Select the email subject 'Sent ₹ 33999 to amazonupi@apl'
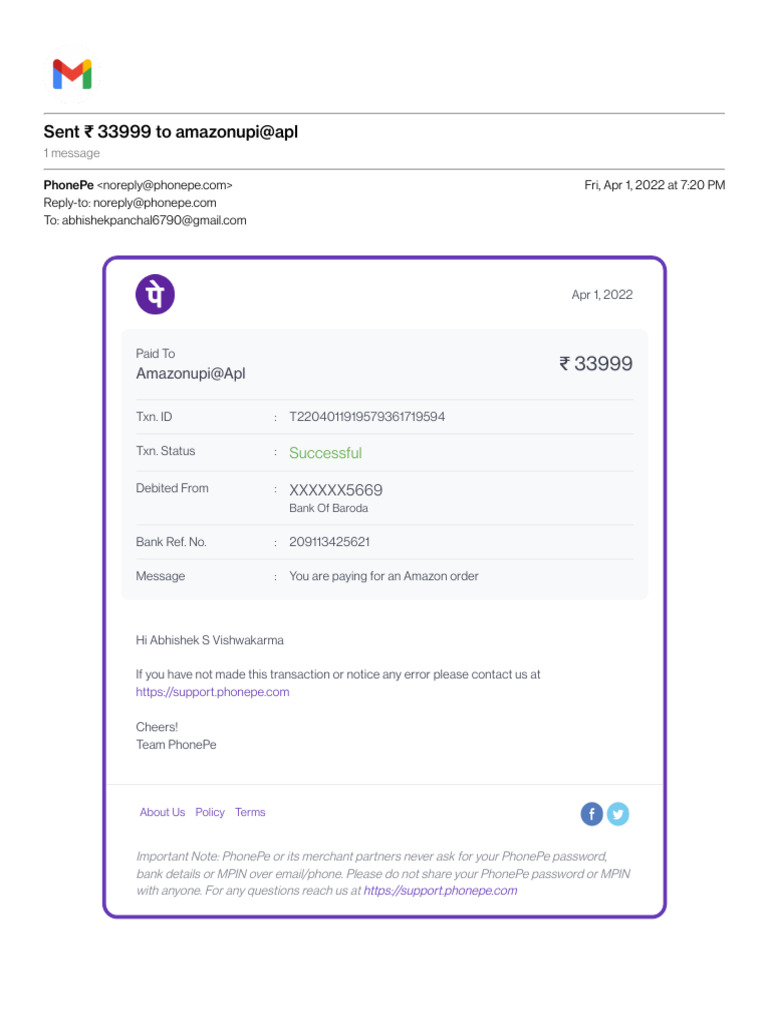Image resolution: width=768 pixels, height=1024 pixels. tap(170, 131)
